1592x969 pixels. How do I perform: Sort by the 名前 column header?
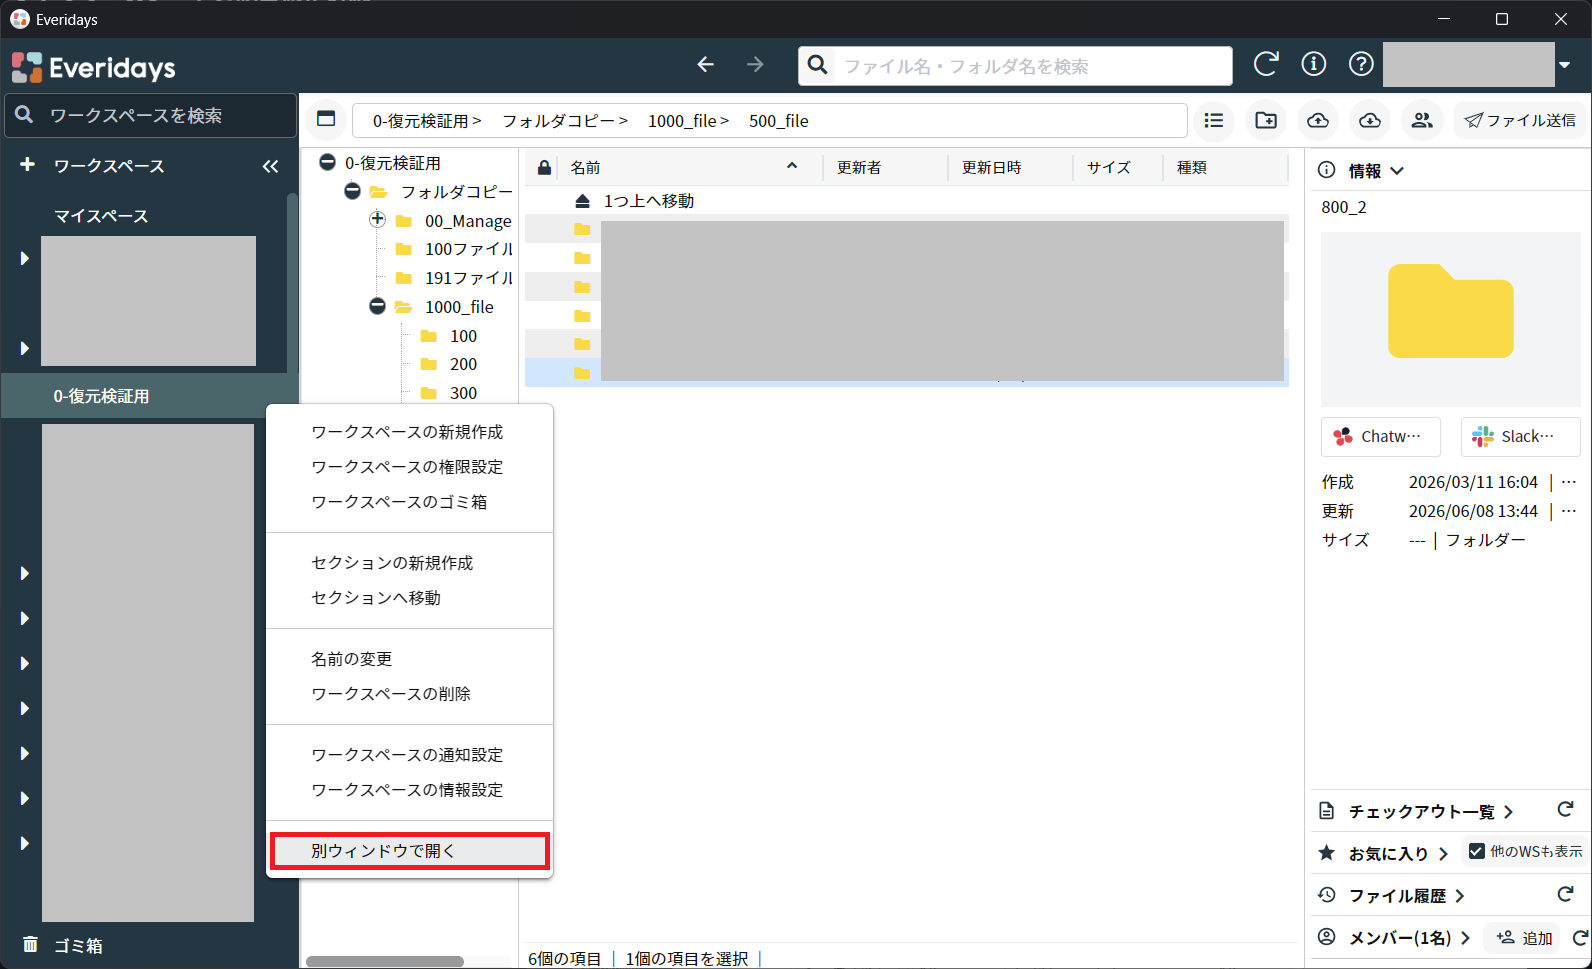[x=585, y=168]
